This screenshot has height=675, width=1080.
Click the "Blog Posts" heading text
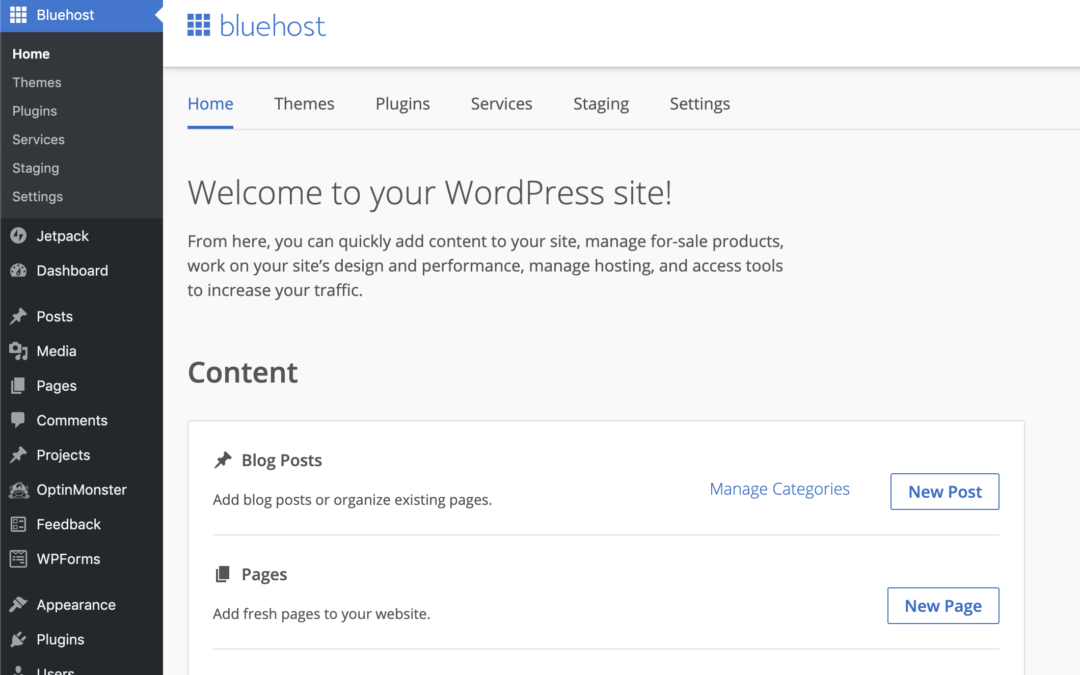pyautogui.click(x=282, y=459)
